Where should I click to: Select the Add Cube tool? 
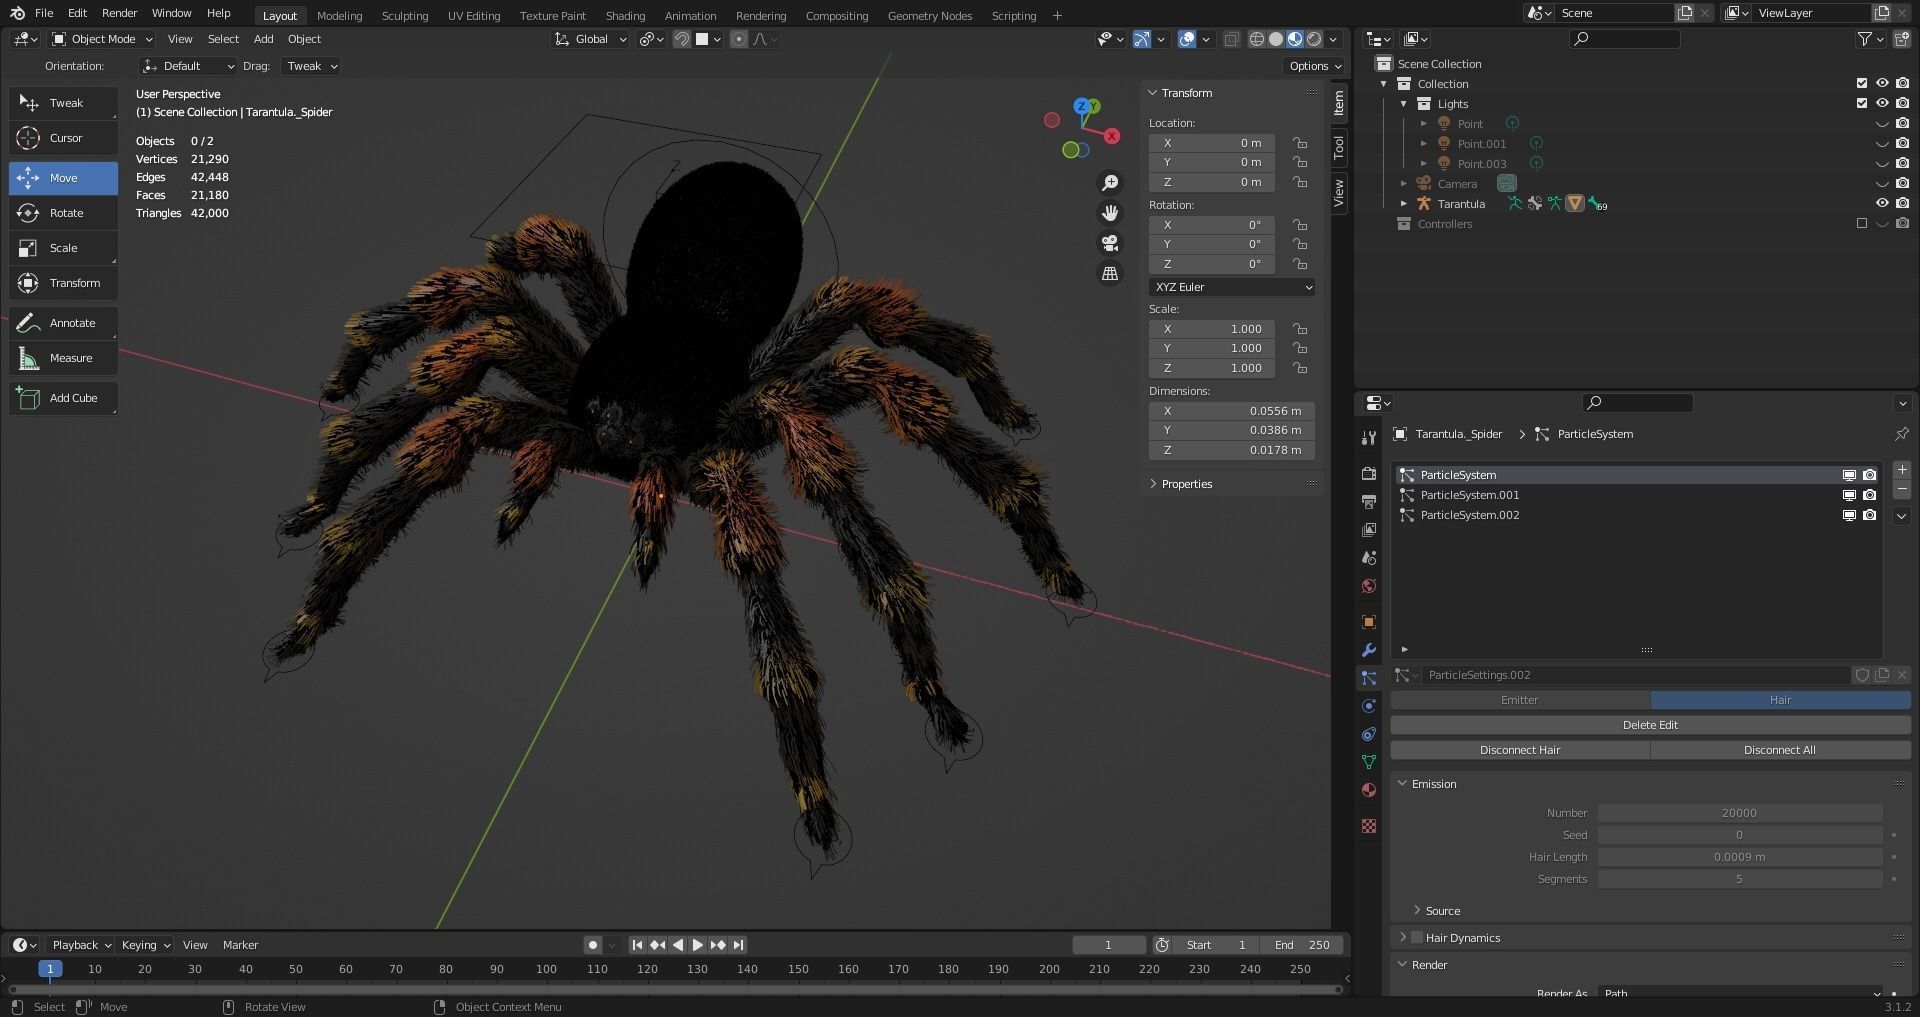[x=63, y=398]
